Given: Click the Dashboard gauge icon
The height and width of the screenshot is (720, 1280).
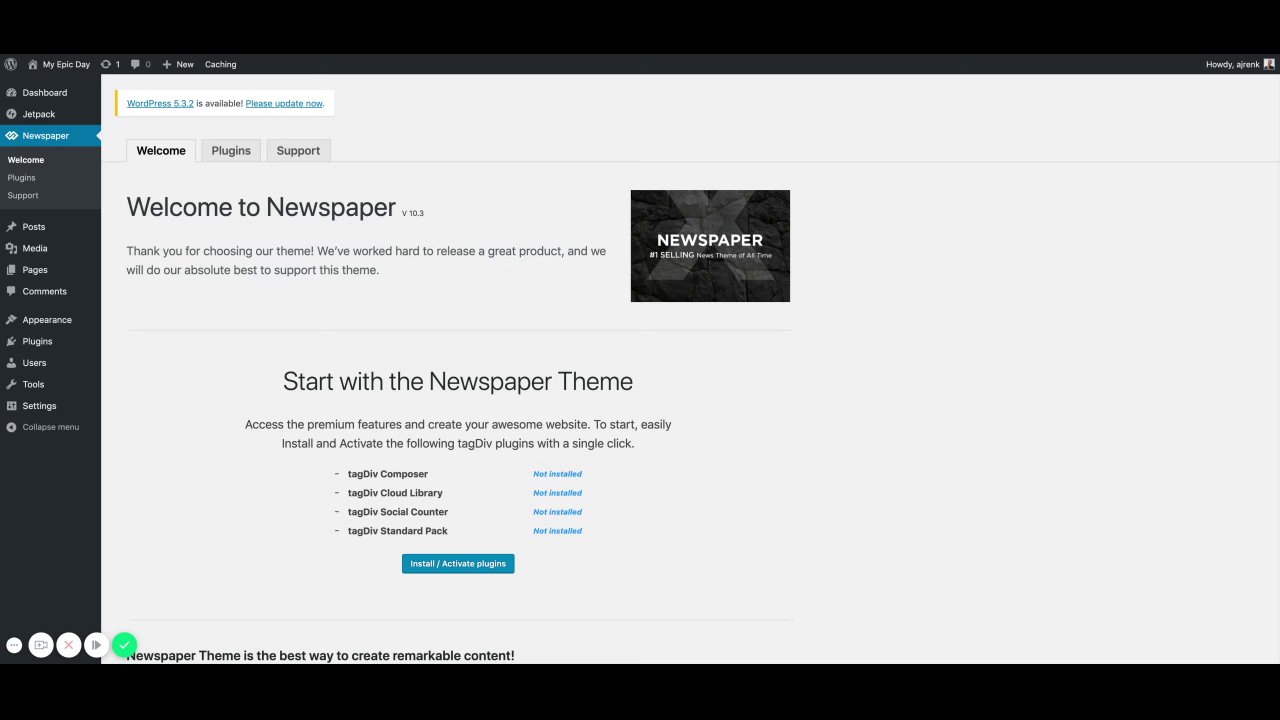Looking at the screenshot, I should coord(11,93).
